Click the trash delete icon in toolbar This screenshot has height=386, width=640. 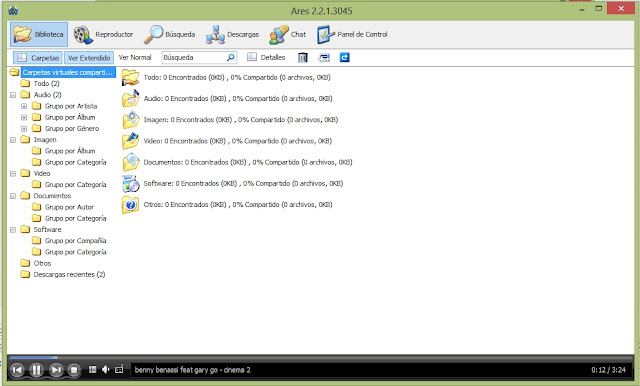[x=302, y=58]
